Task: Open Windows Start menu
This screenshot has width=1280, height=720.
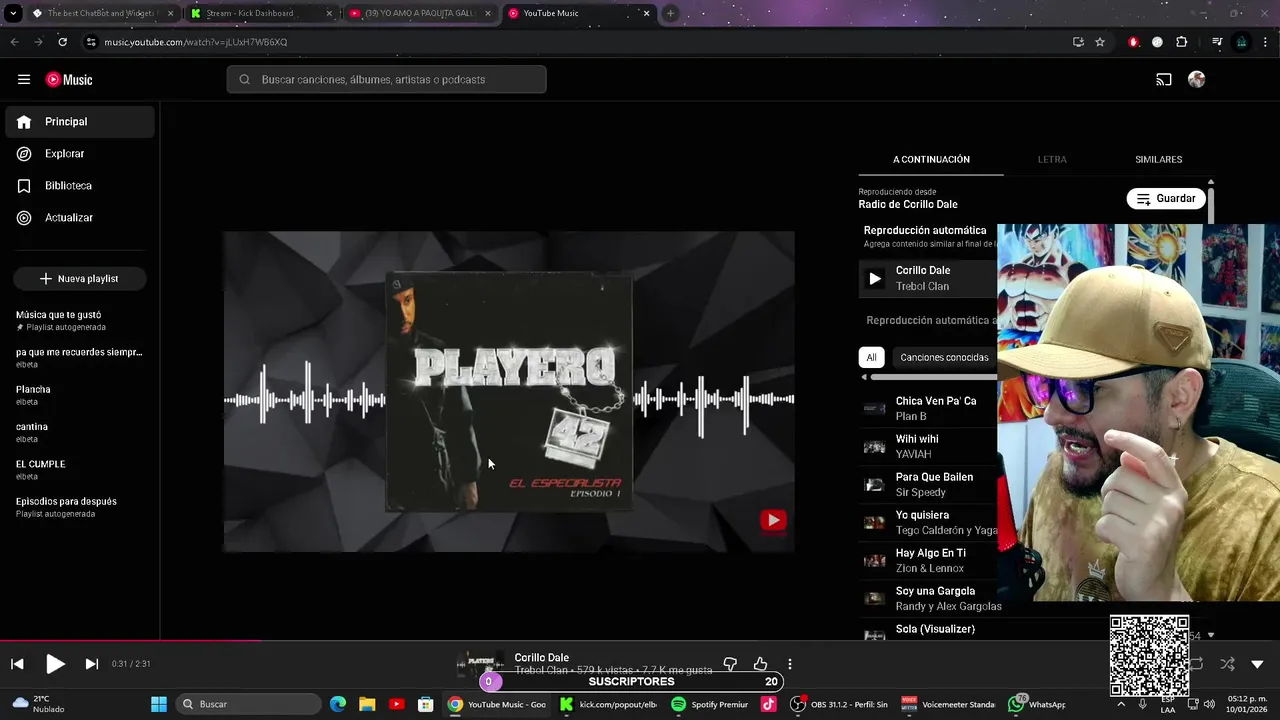Action: [x=158, y=704]
